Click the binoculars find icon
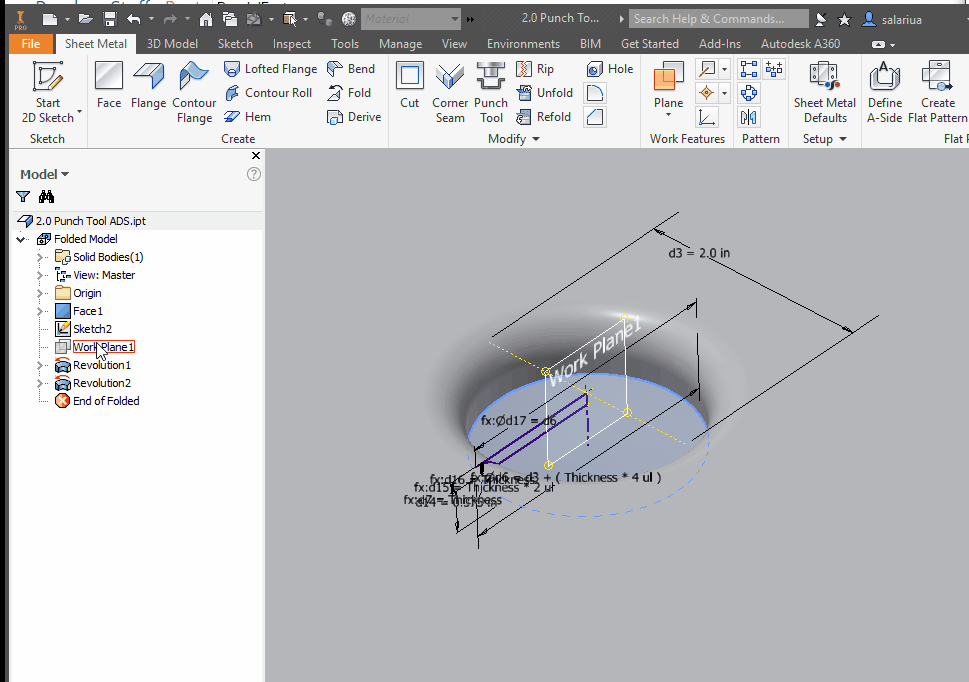The height and width of the screenshot is (682, 969). tap(46, 196)
